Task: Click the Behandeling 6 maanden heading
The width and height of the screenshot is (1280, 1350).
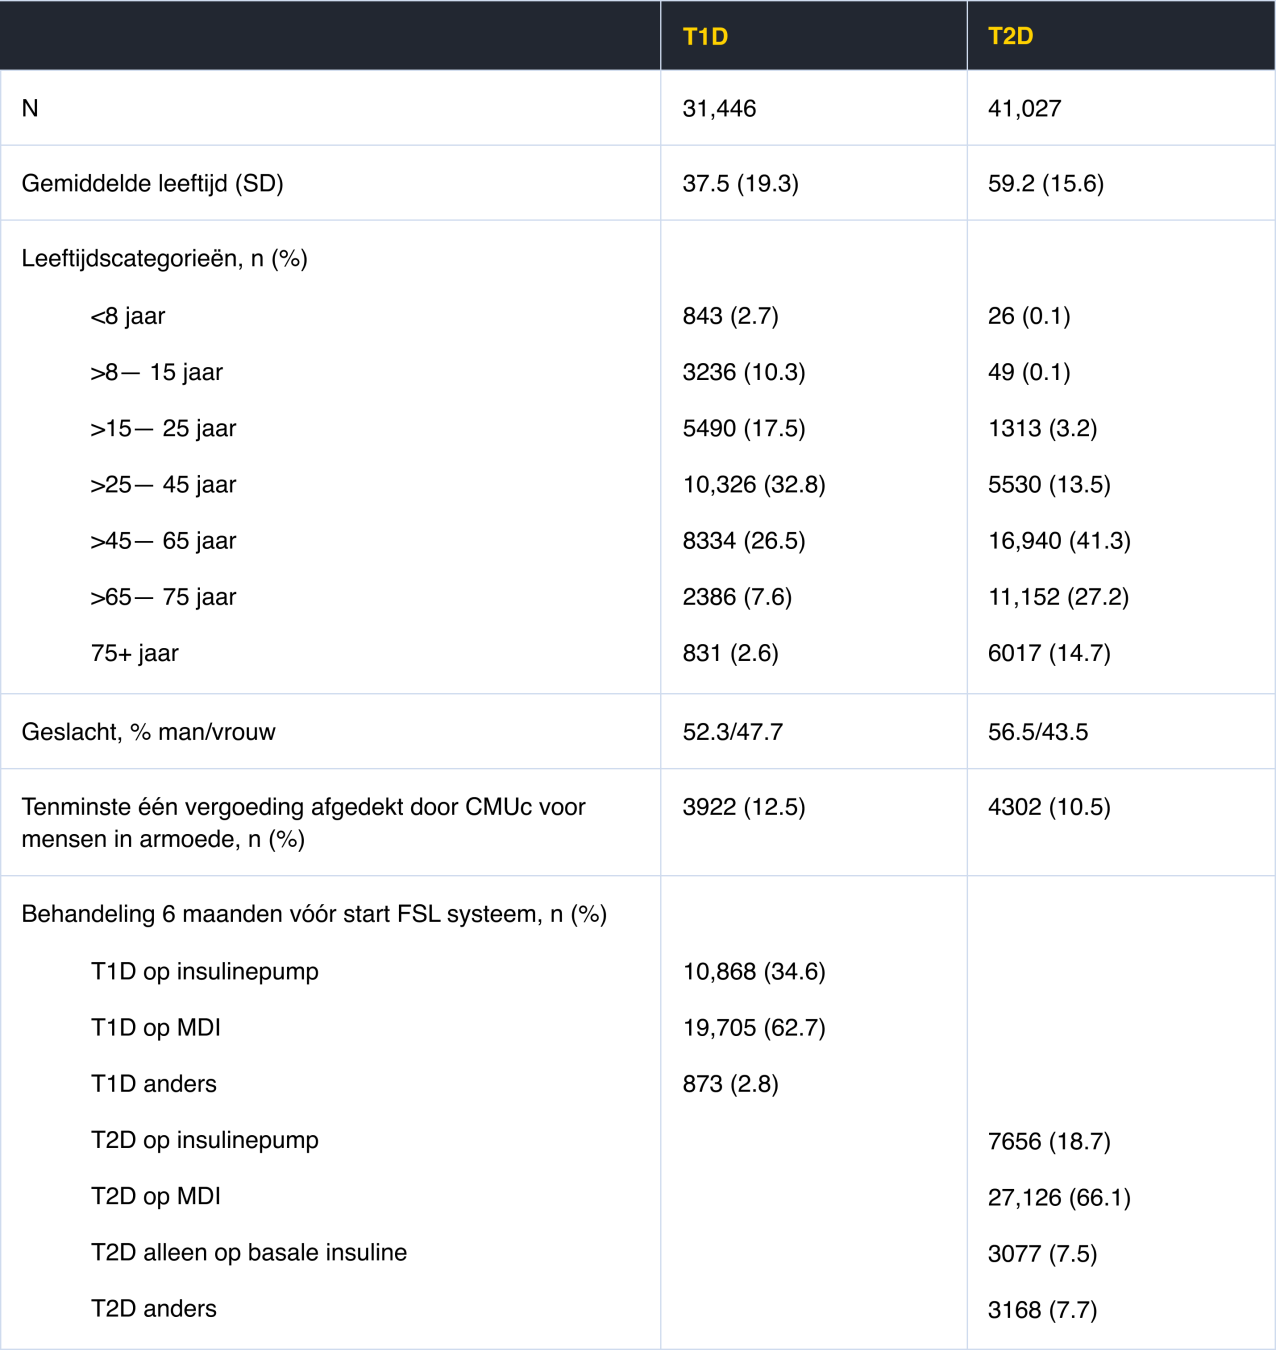Action: pos(314,914)
